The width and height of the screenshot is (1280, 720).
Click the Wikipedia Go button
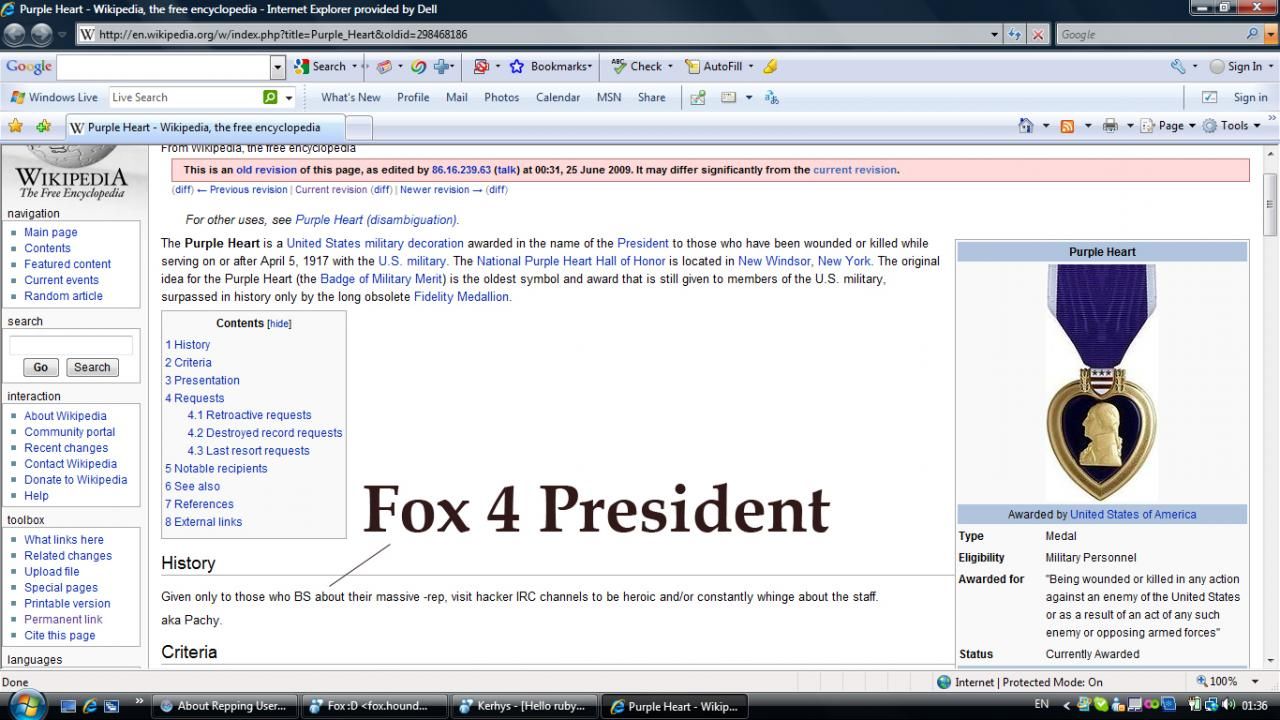pos(41,367)
